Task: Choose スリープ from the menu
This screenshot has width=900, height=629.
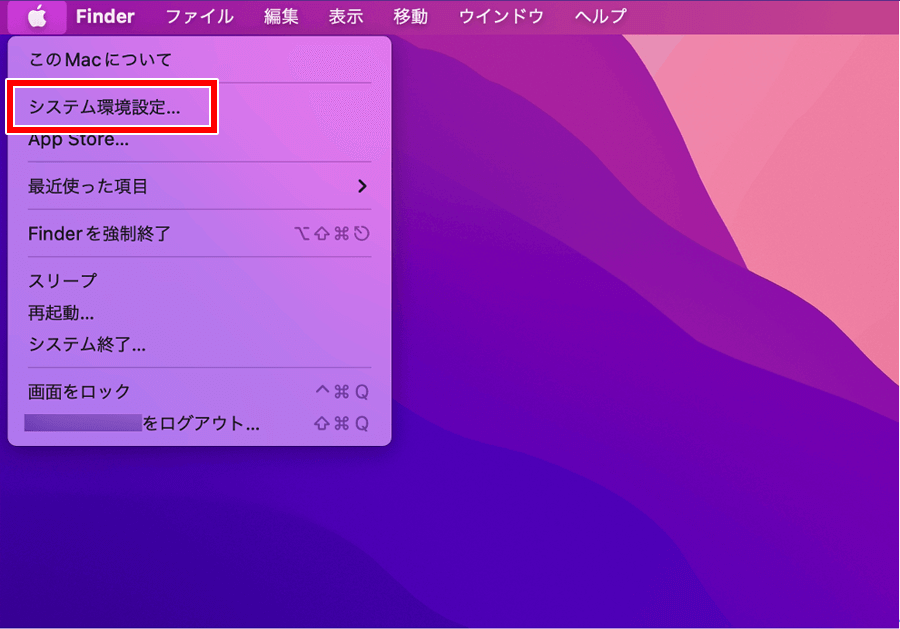Action: pos(200,281)
